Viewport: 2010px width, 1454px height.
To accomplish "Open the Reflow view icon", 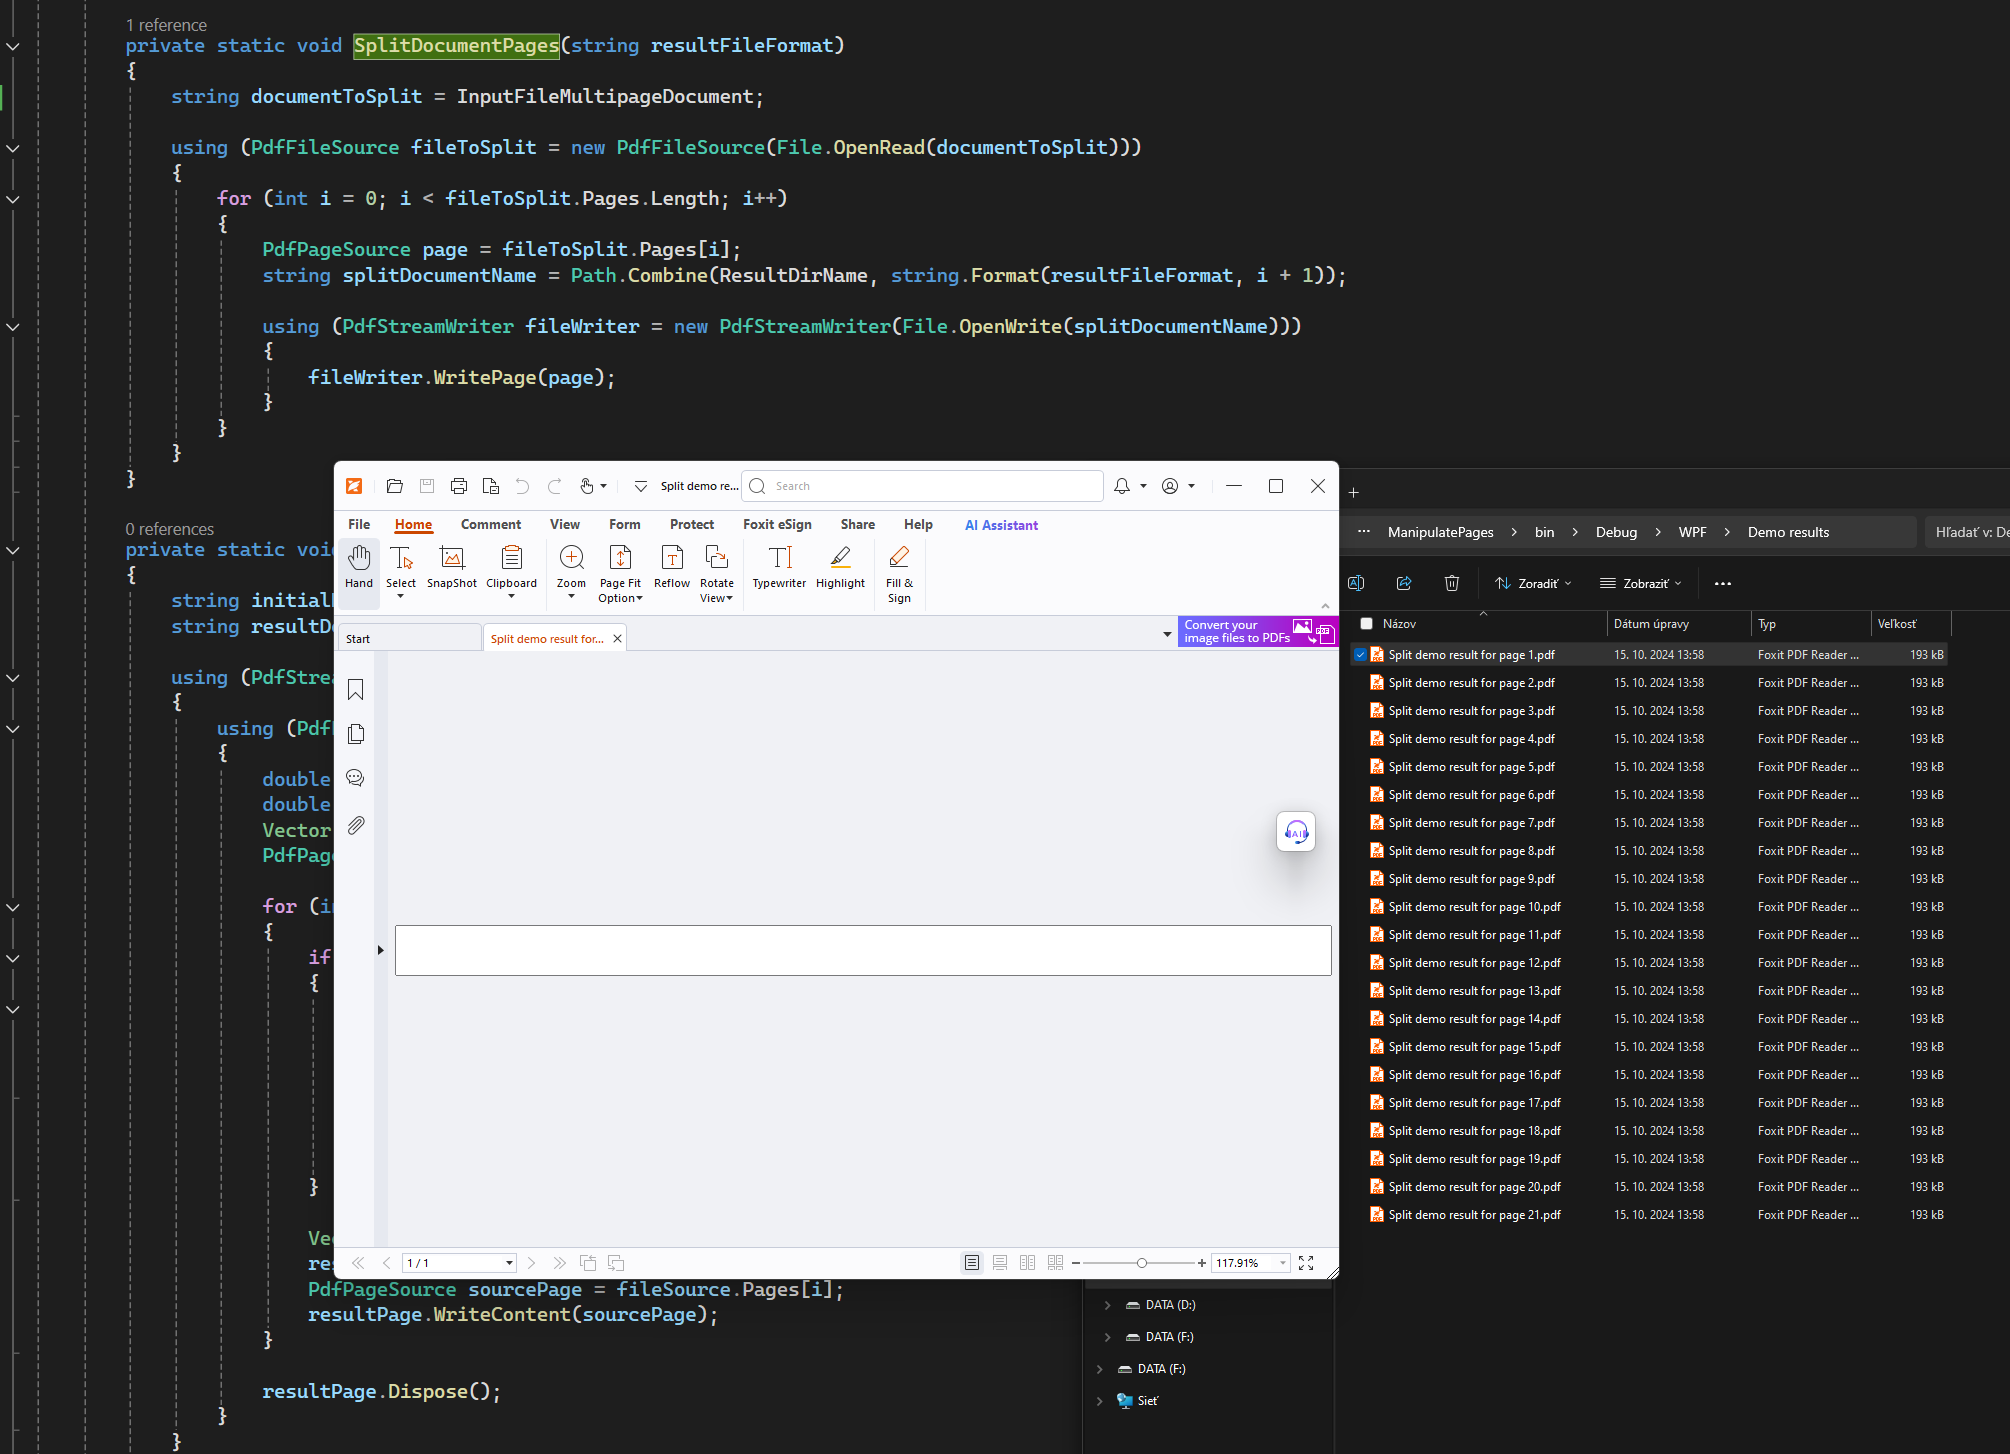I will [x=672, y=566].
